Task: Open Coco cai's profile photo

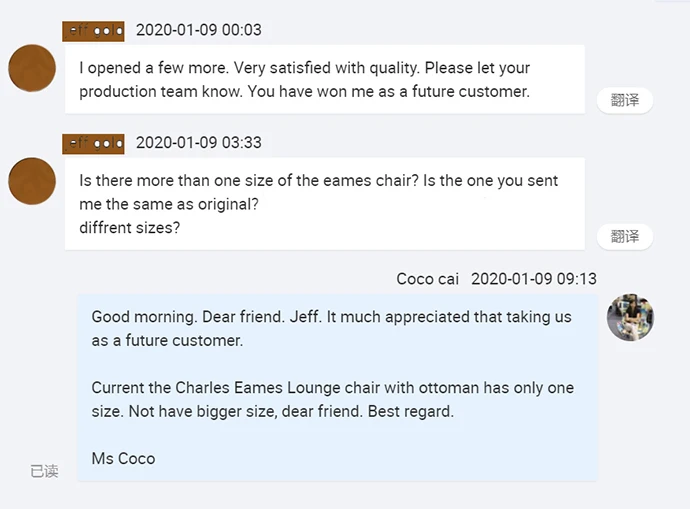Action: 630,317
